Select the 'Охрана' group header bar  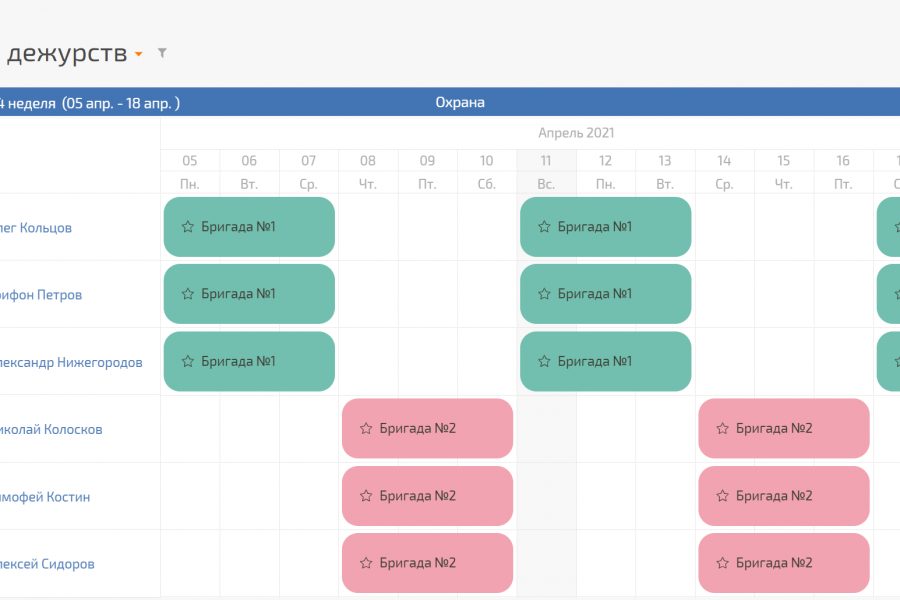pos(460,102)
